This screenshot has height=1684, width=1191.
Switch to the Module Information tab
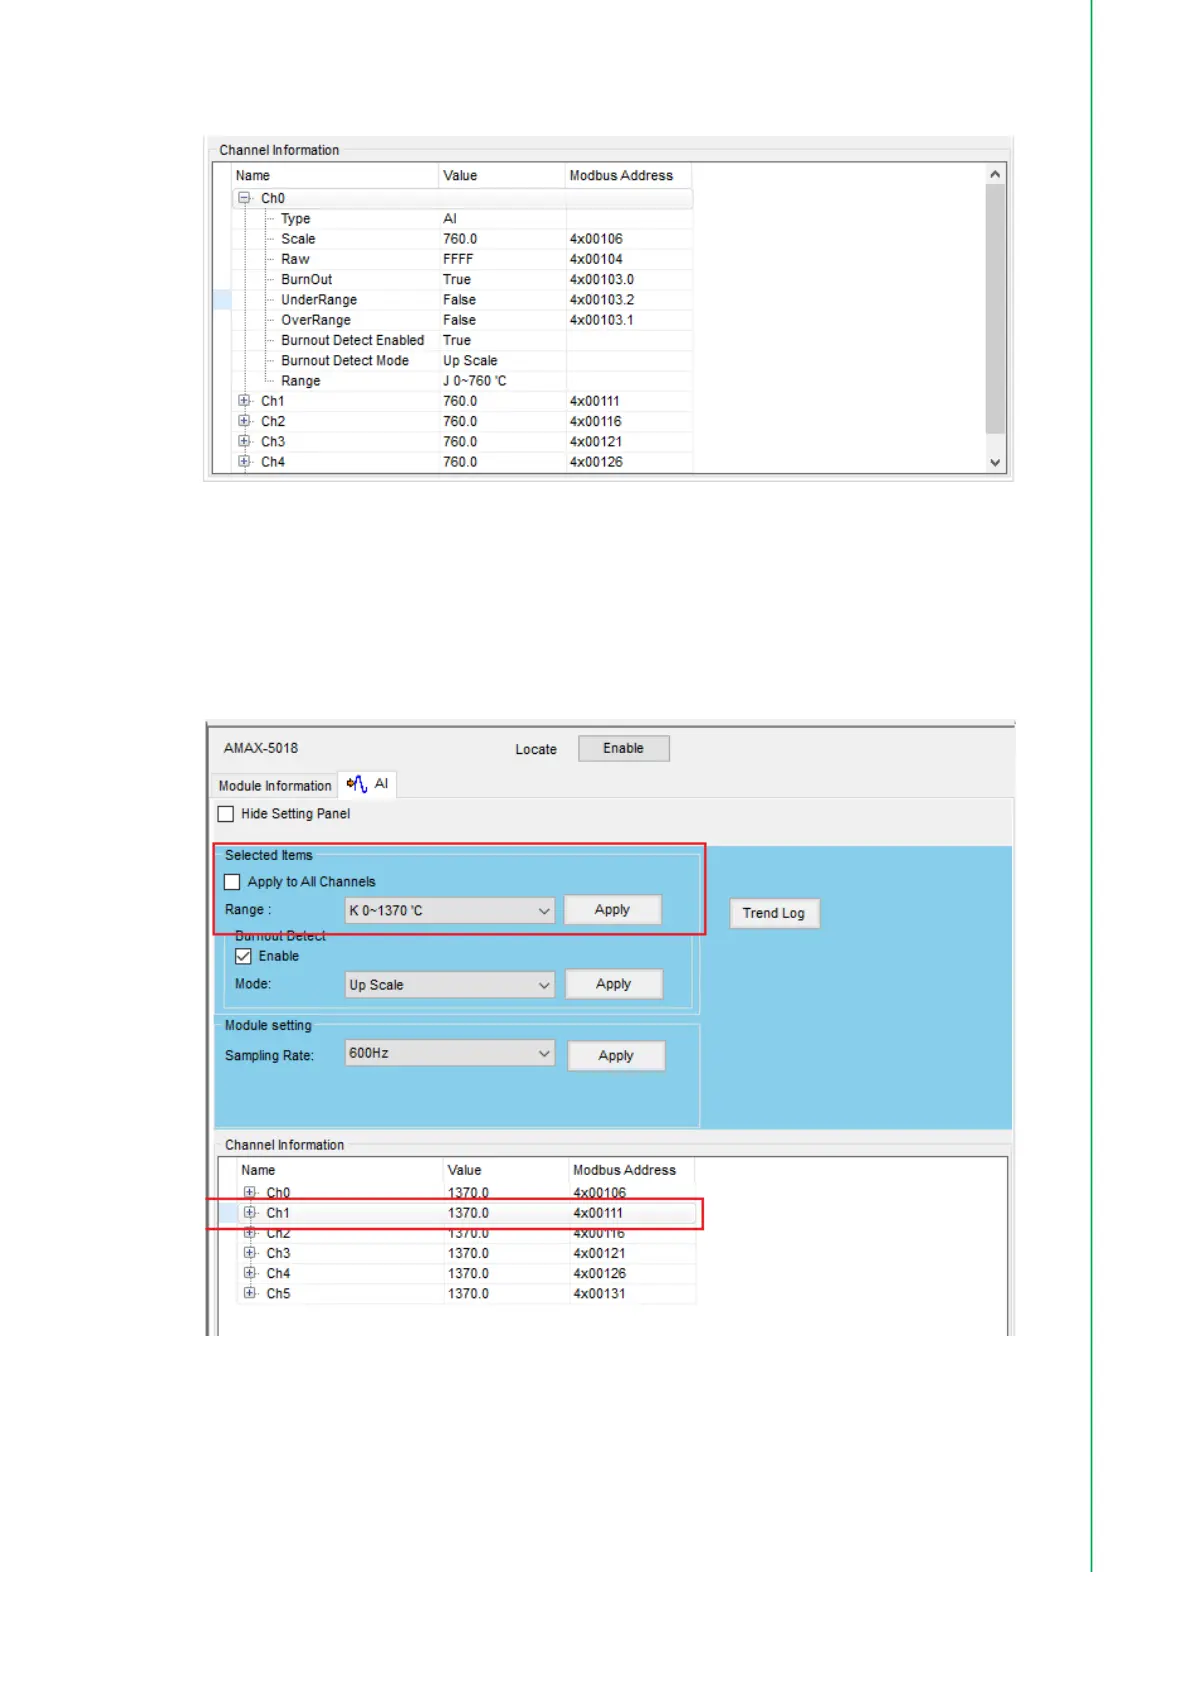tap(274, 786)
